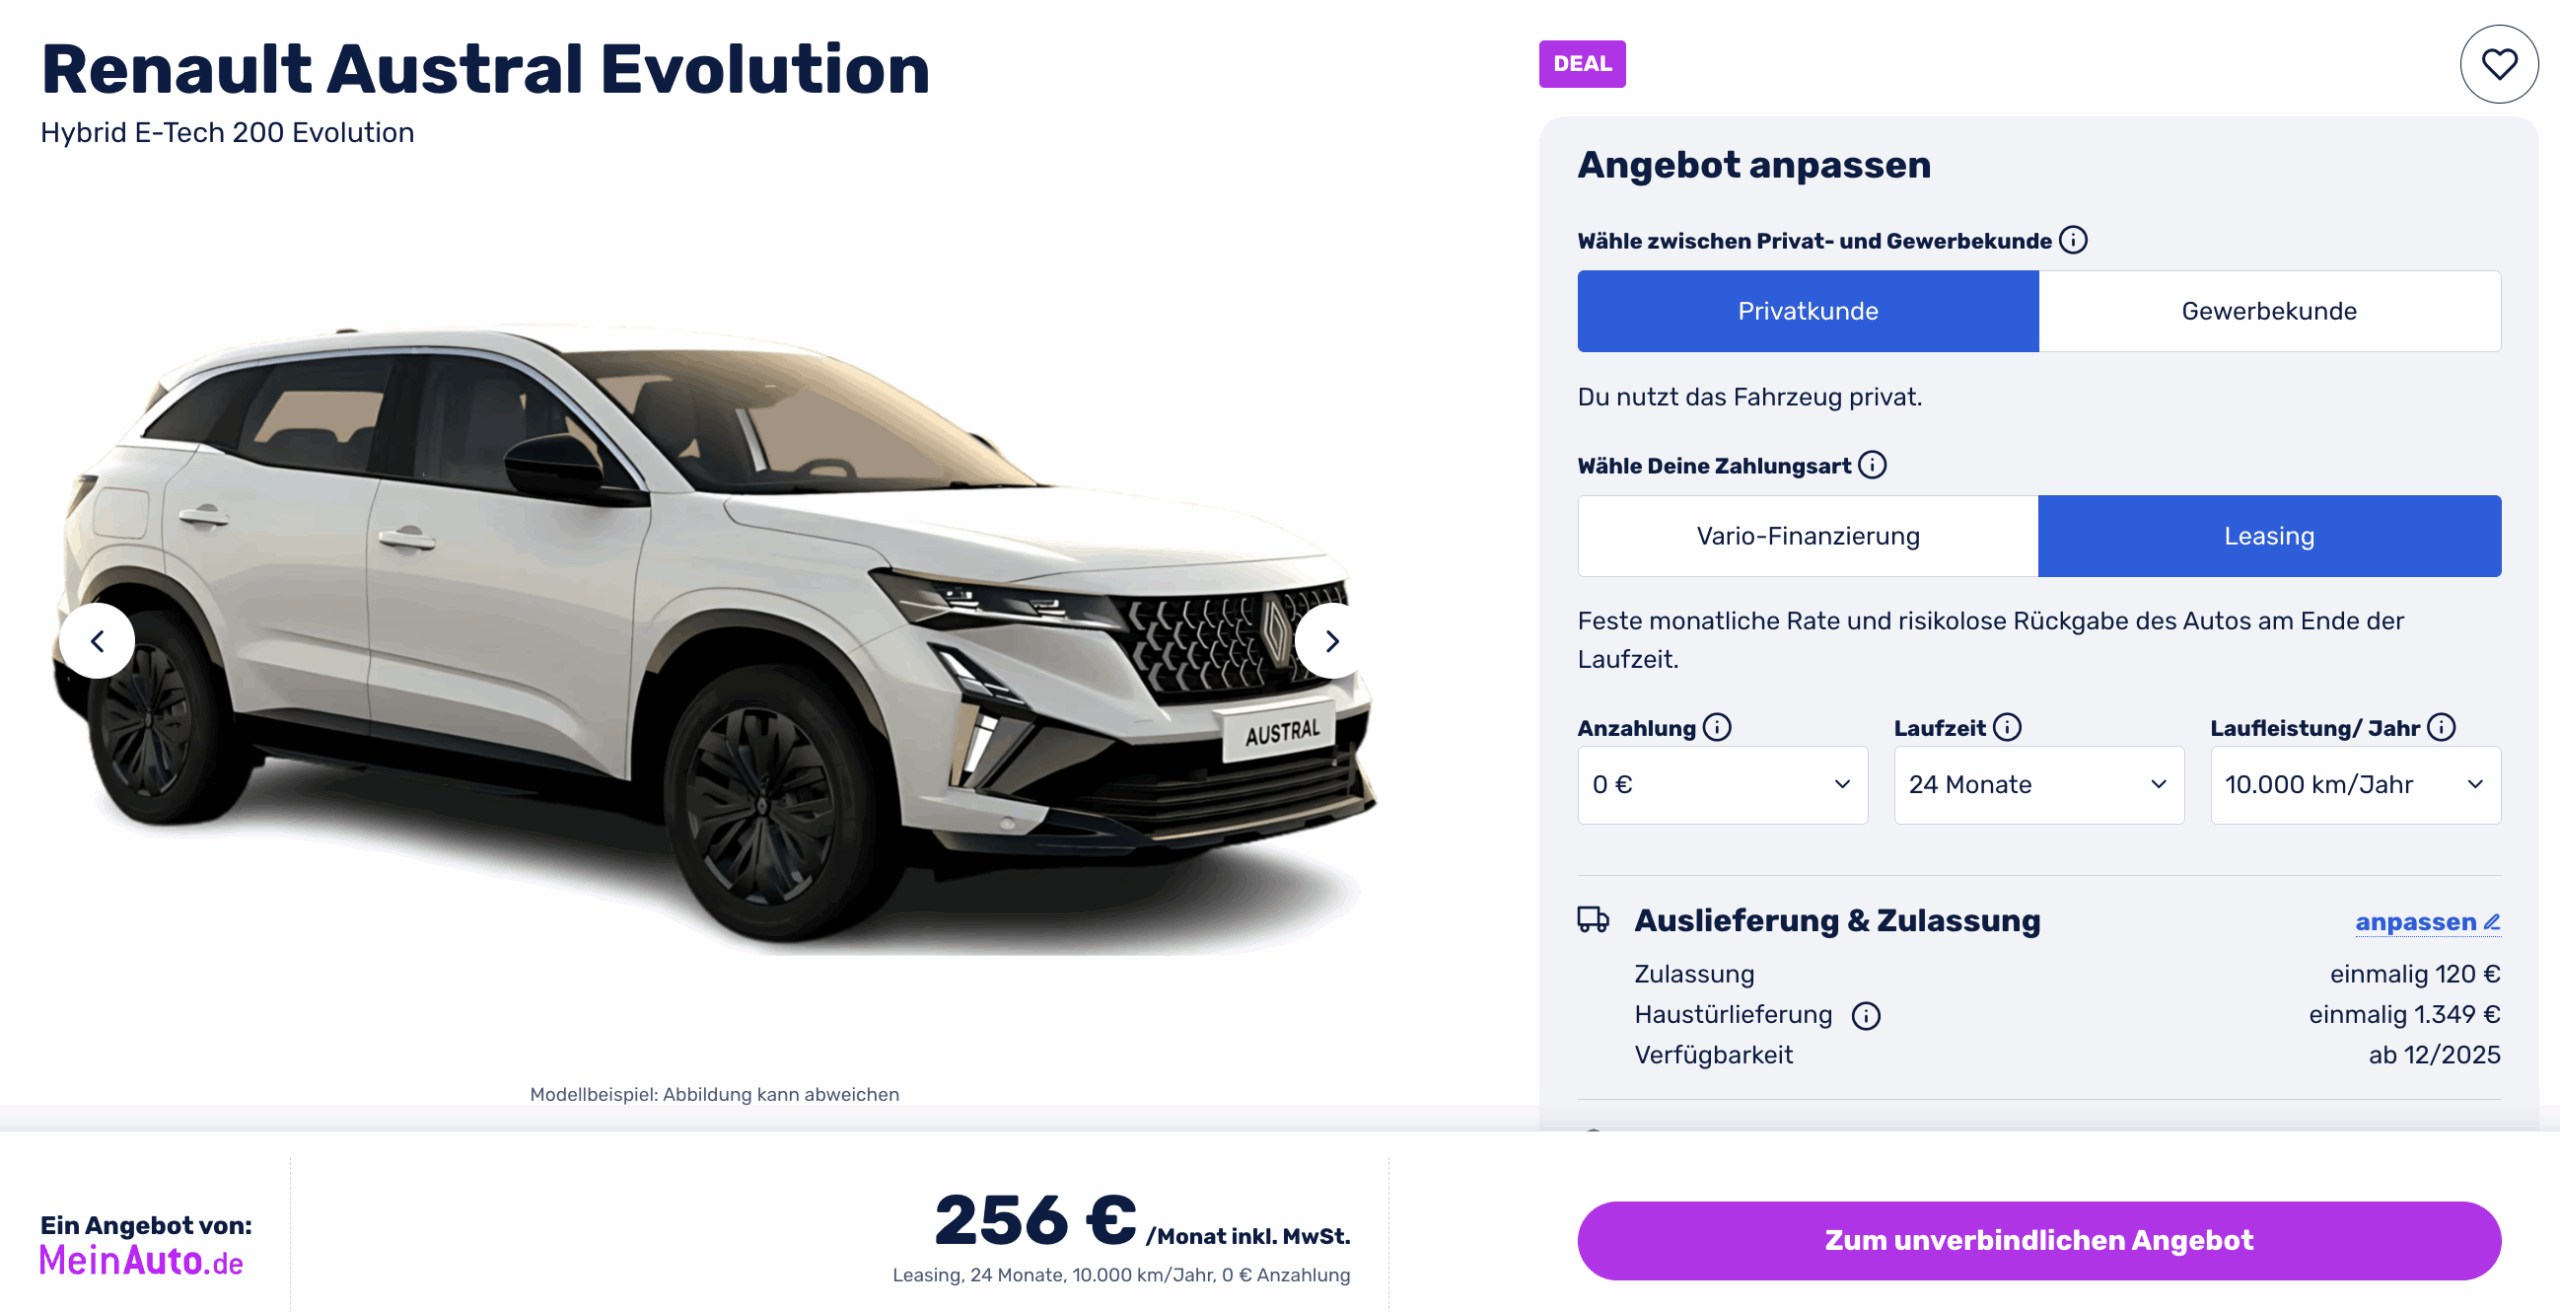
Task: Click the MeinAuto.de logo
Action: tap(141, 1262)
